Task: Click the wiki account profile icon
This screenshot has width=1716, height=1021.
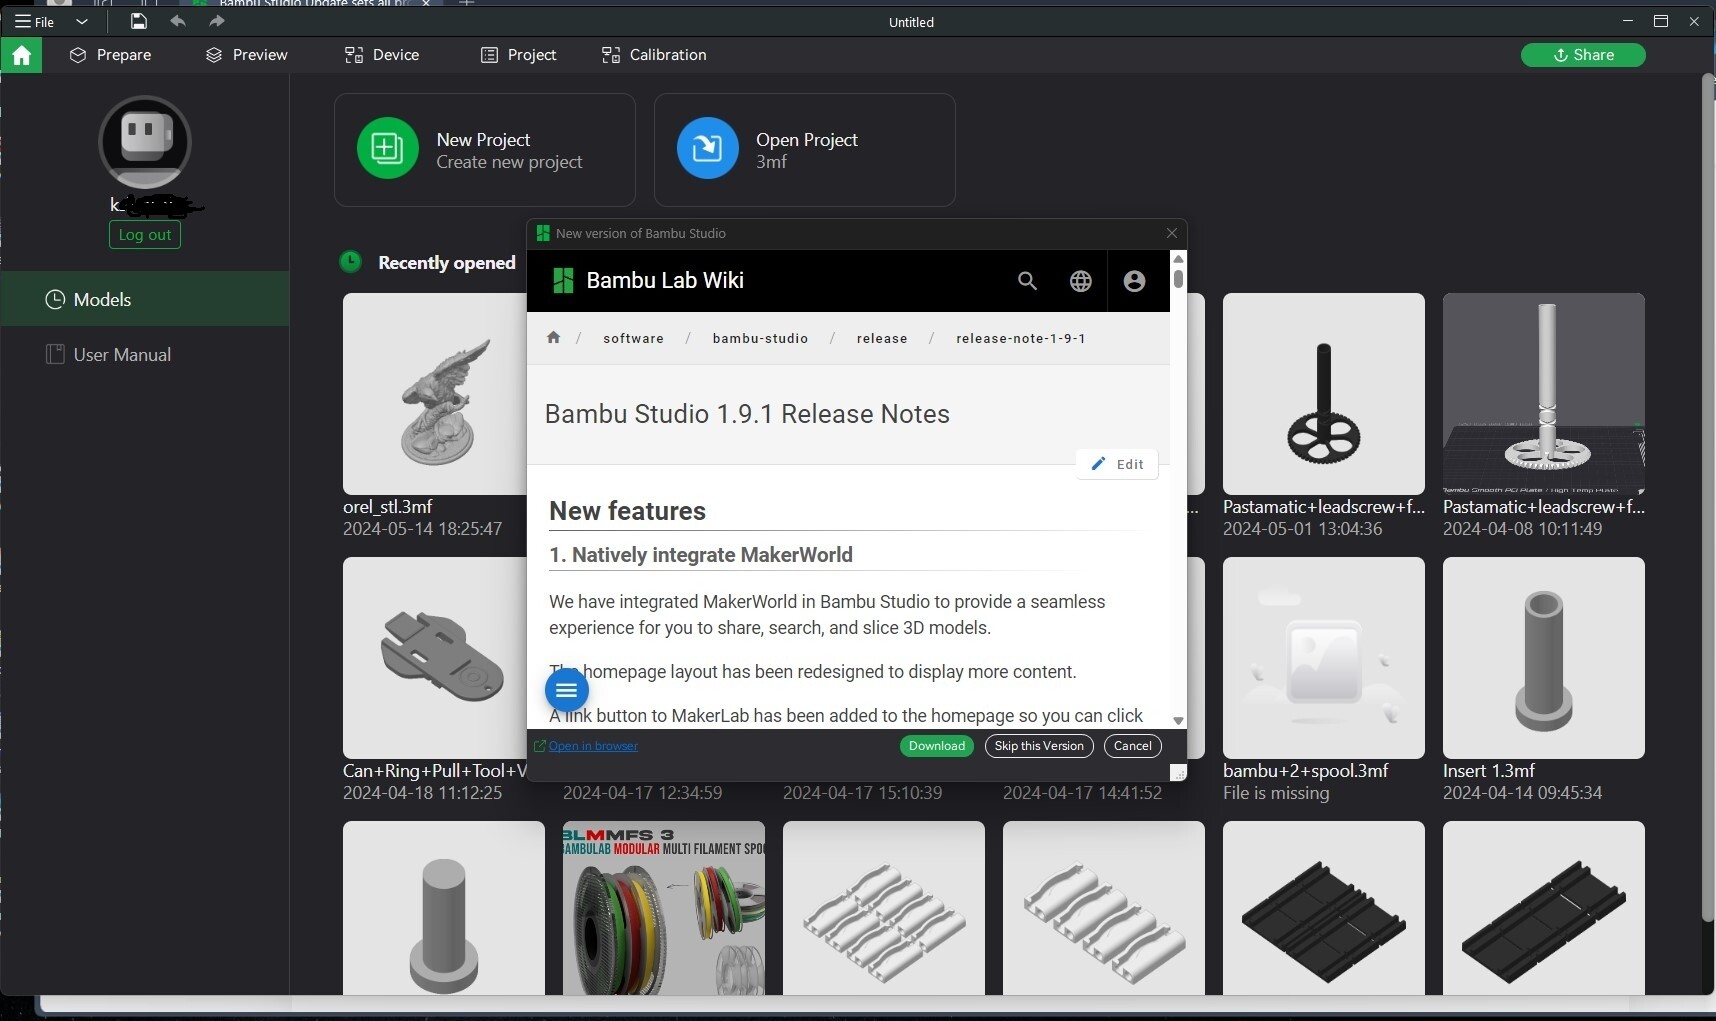Action: (1134, 281)
